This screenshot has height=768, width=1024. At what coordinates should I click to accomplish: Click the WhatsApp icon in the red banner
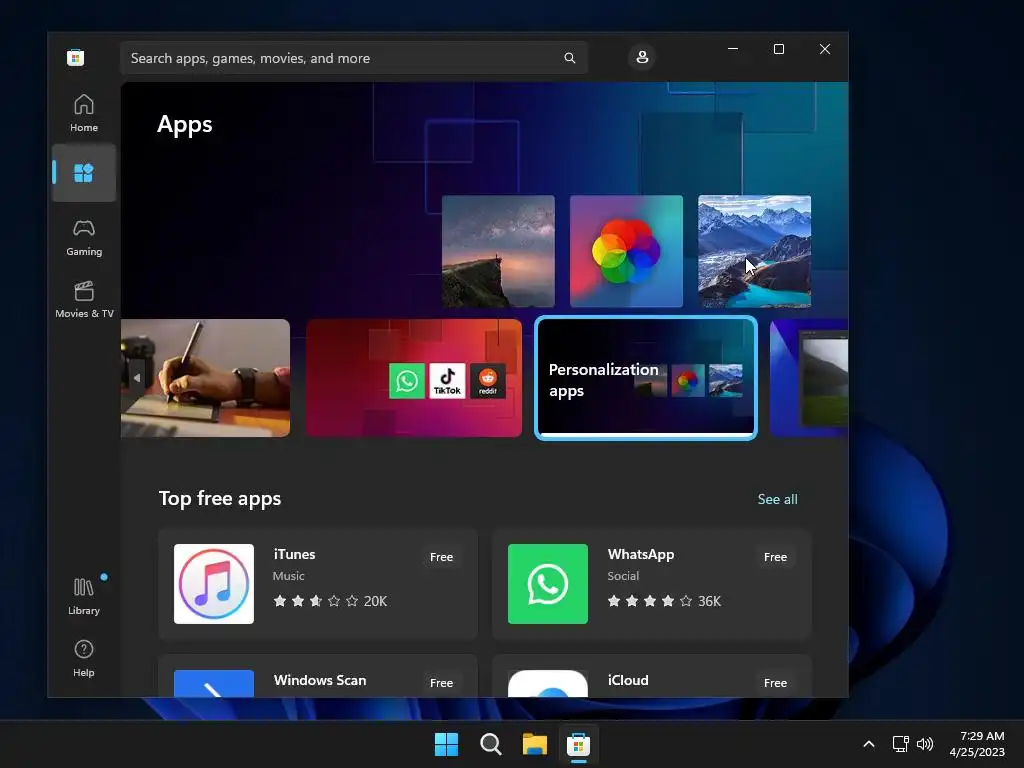(x=407, y=381)
